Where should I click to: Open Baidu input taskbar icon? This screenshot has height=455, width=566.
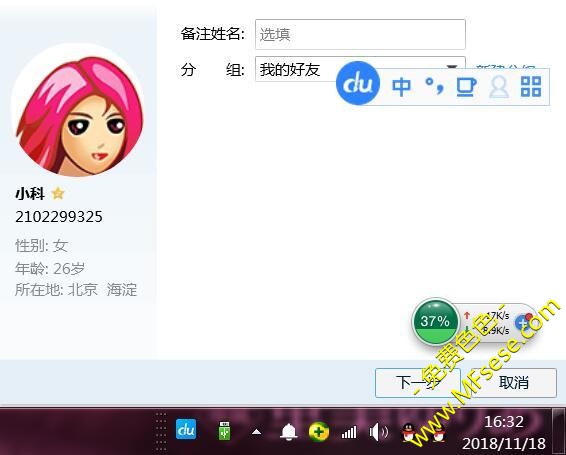(186, 429)
